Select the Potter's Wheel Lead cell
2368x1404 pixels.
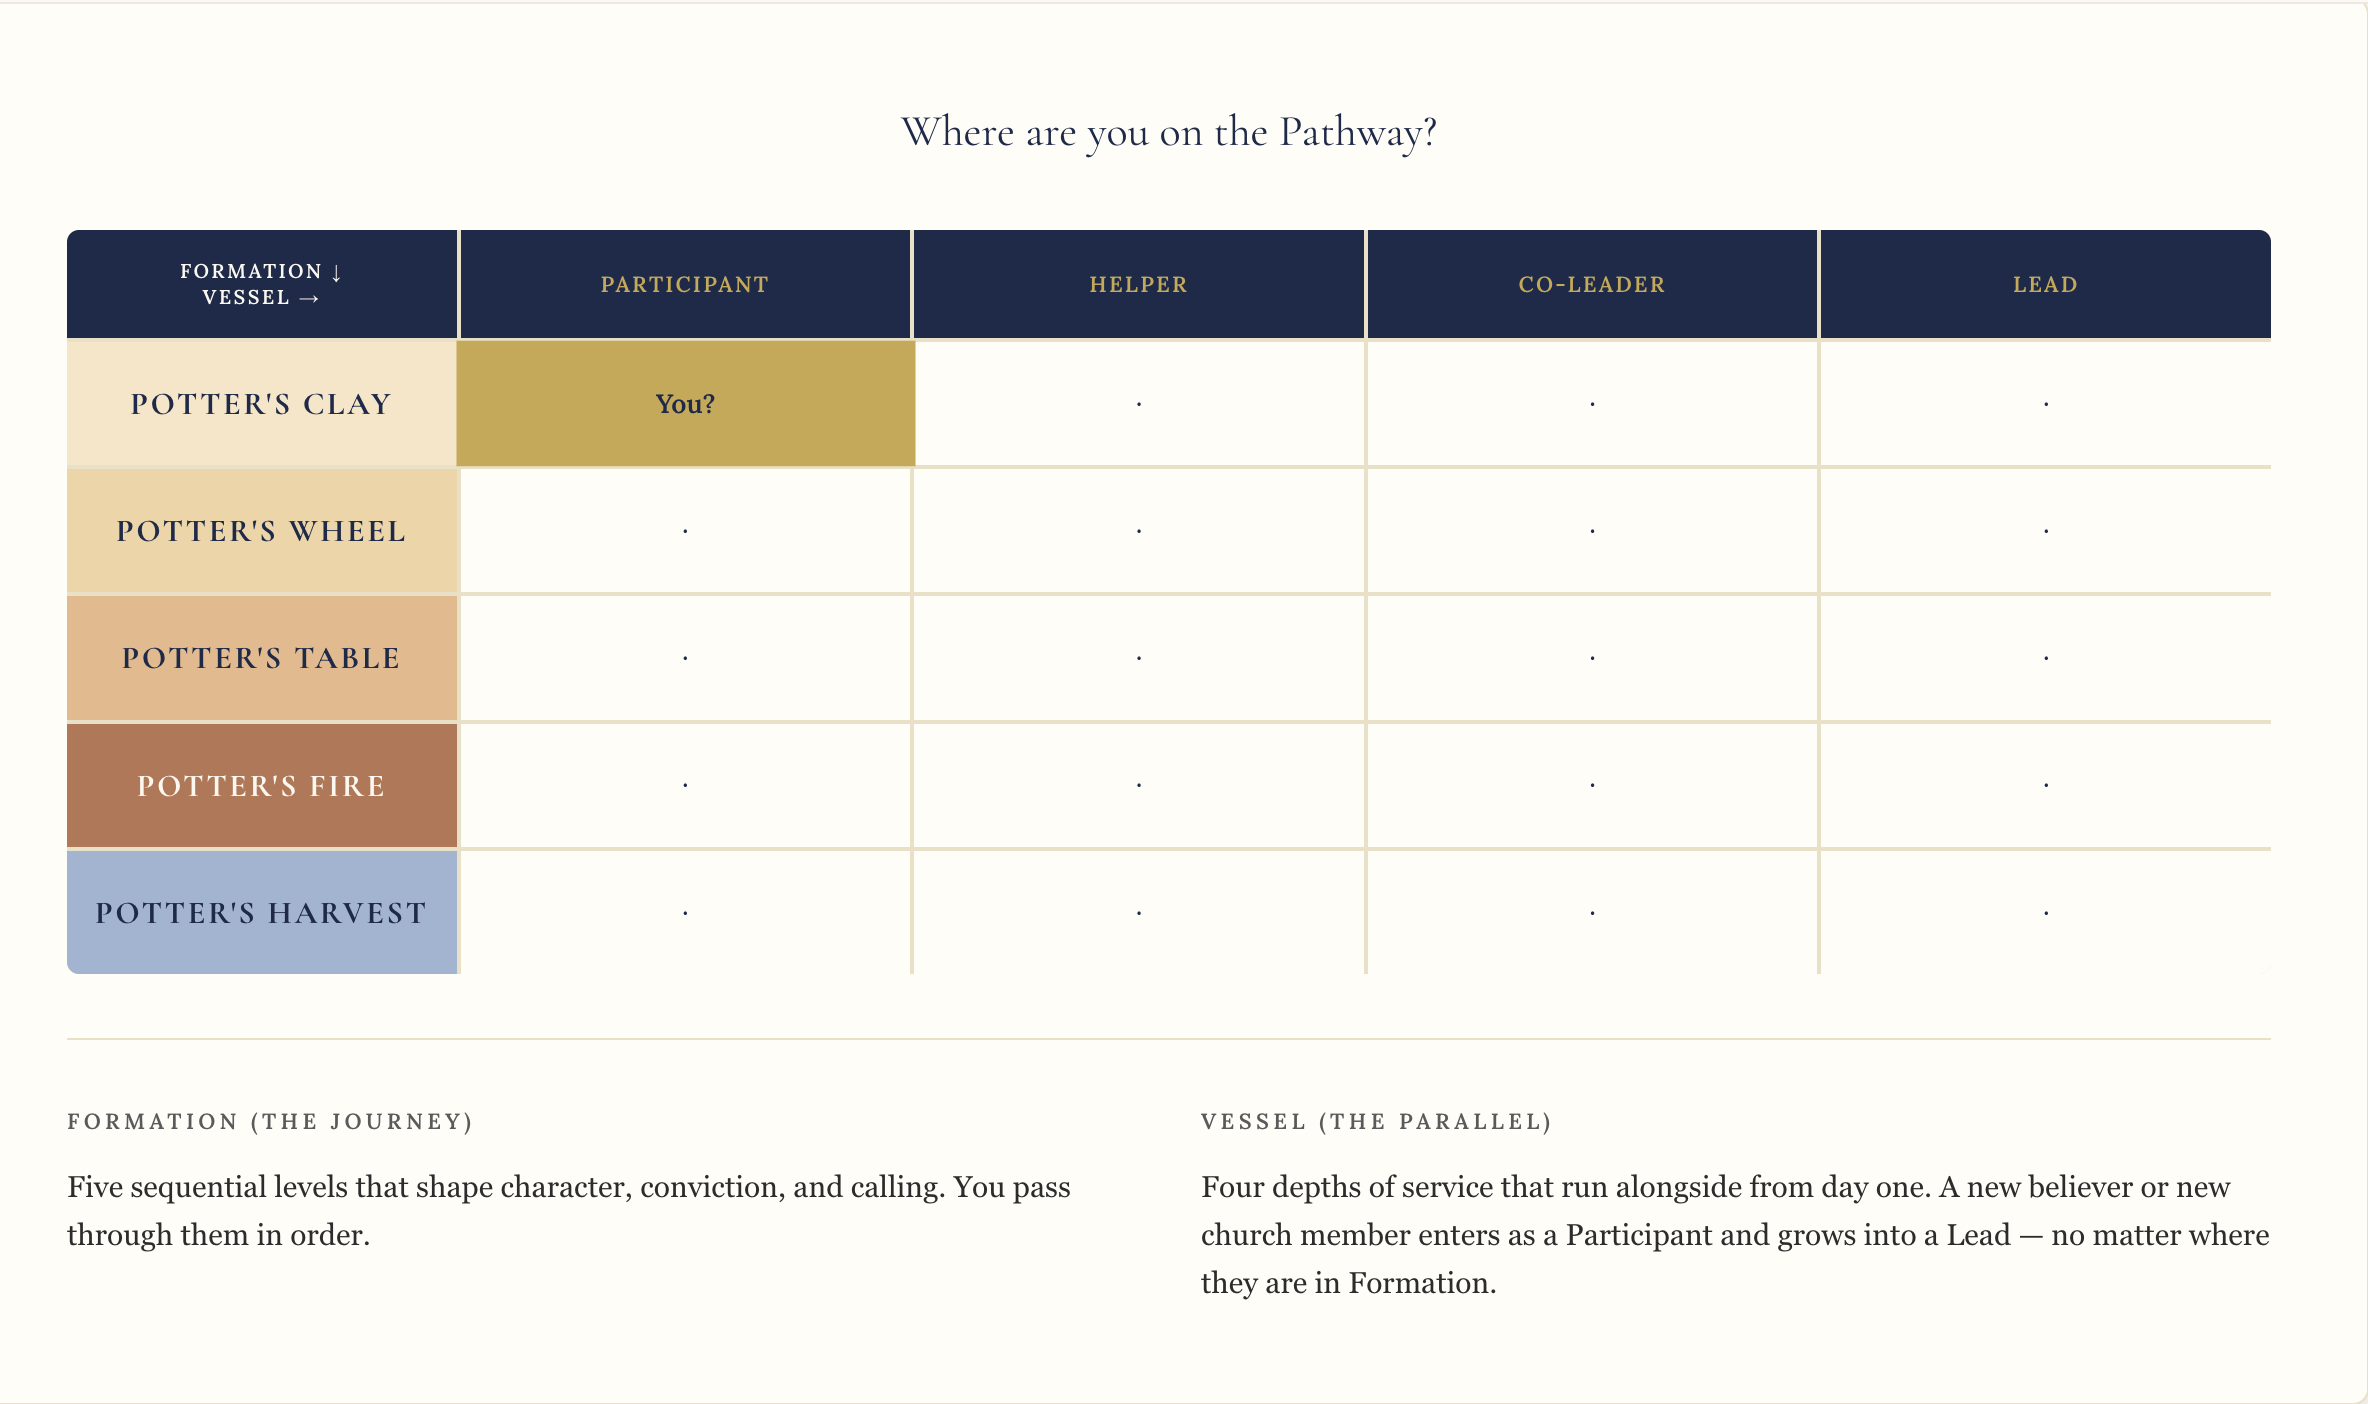(x=2046, y=531)
